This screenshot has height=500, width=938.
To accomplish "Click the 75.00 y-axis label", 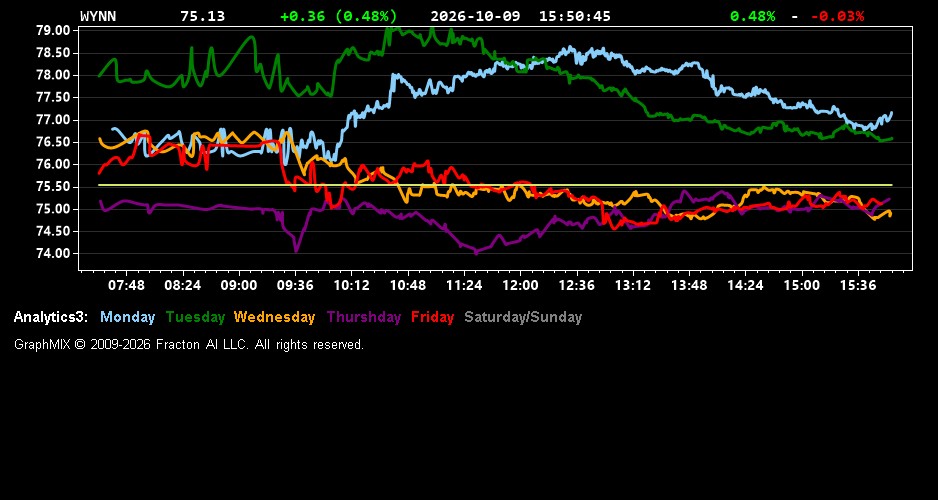I will click(54, 209).
